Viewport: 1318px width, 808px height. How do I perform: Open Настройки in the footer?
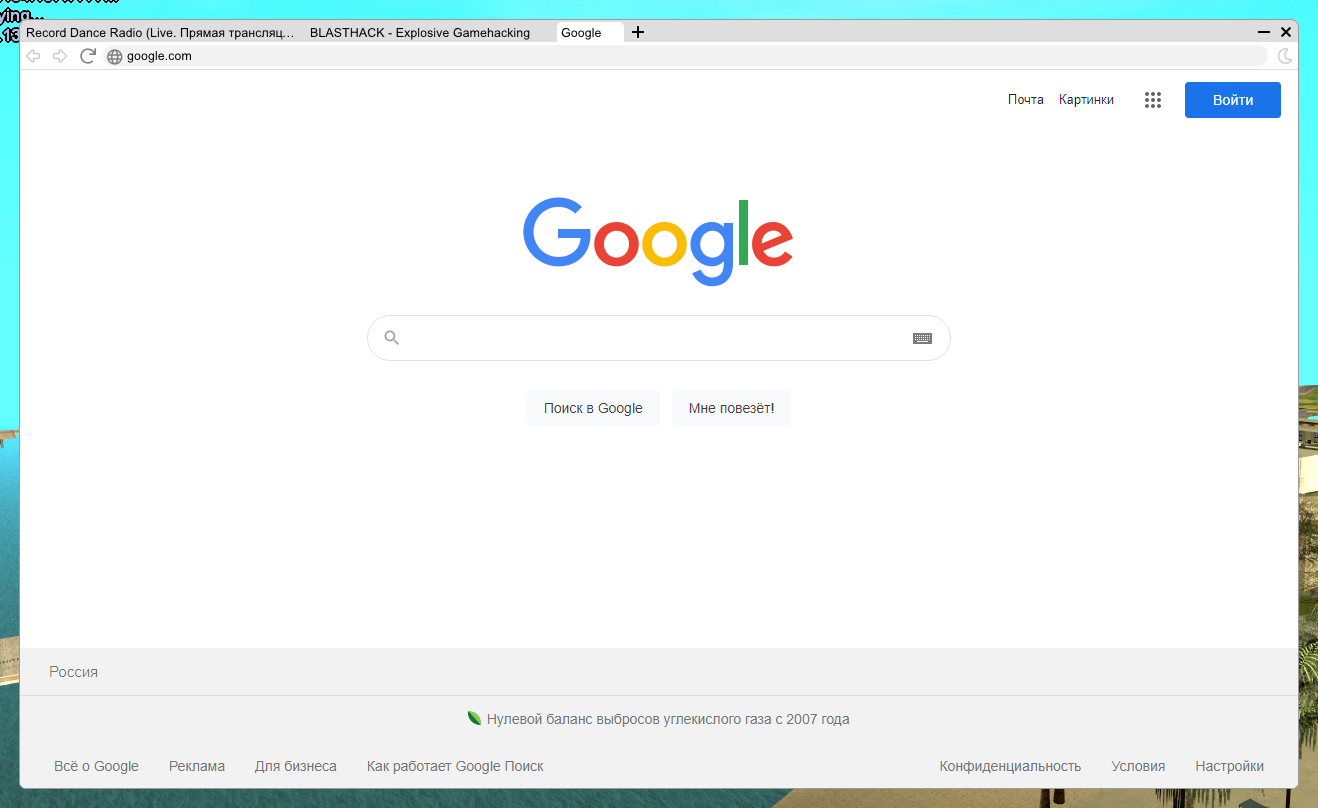(x=1229, y=766)
